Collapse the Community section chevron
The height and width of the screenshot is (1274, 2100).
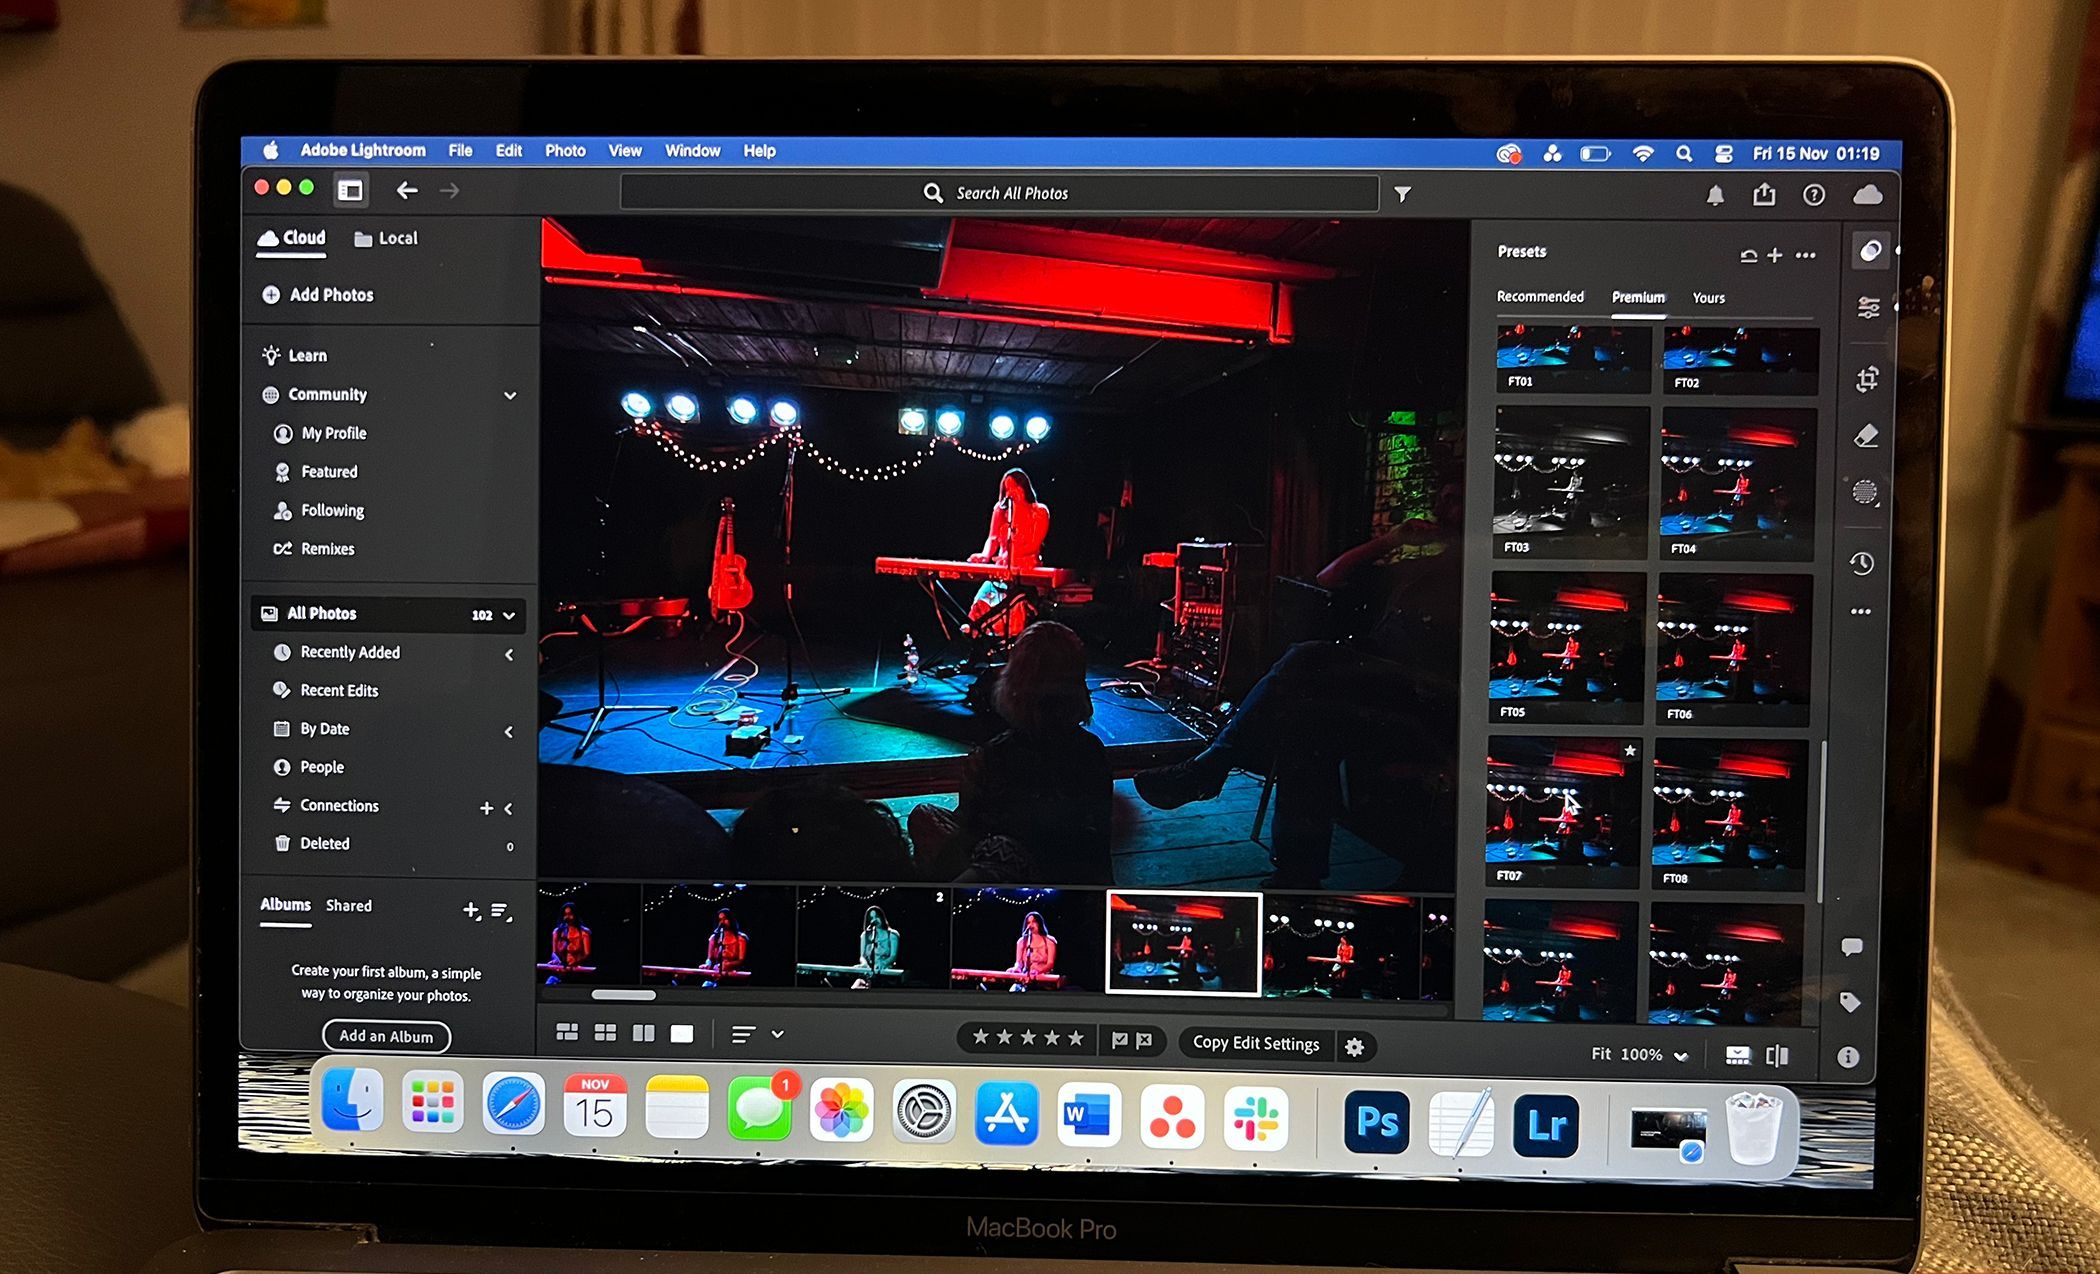[x=510, y=395]
